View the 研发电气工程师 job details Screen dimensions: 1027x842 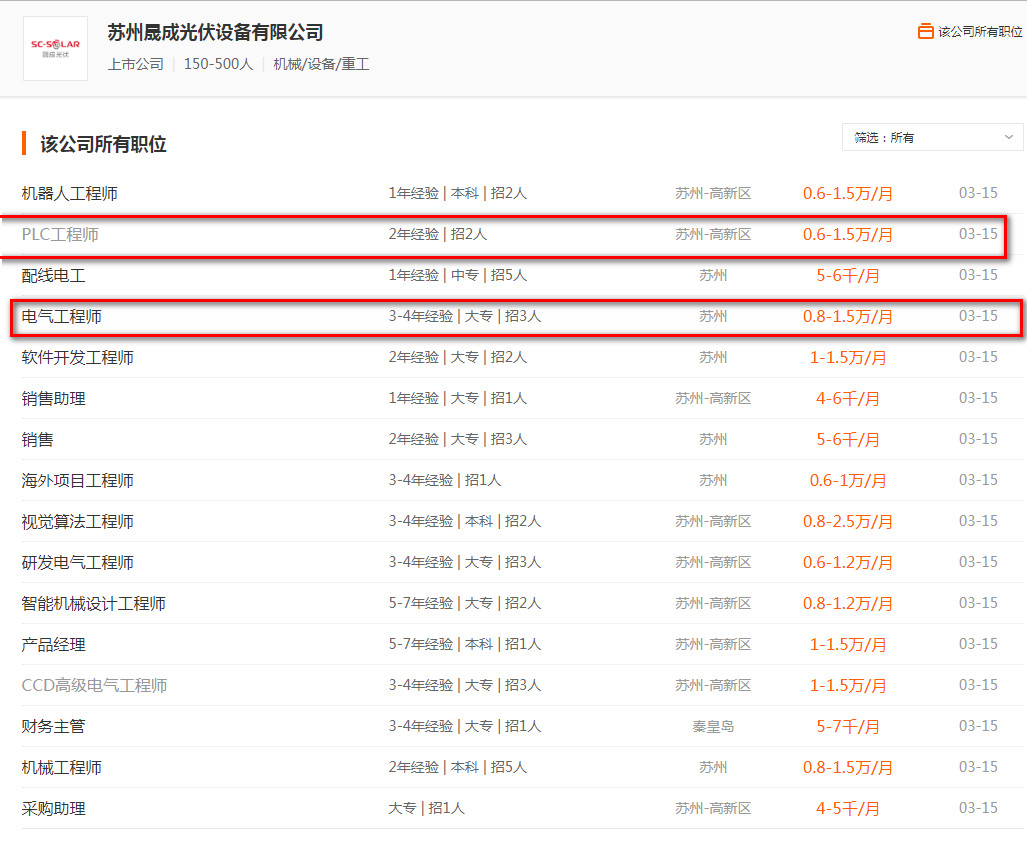78,563
